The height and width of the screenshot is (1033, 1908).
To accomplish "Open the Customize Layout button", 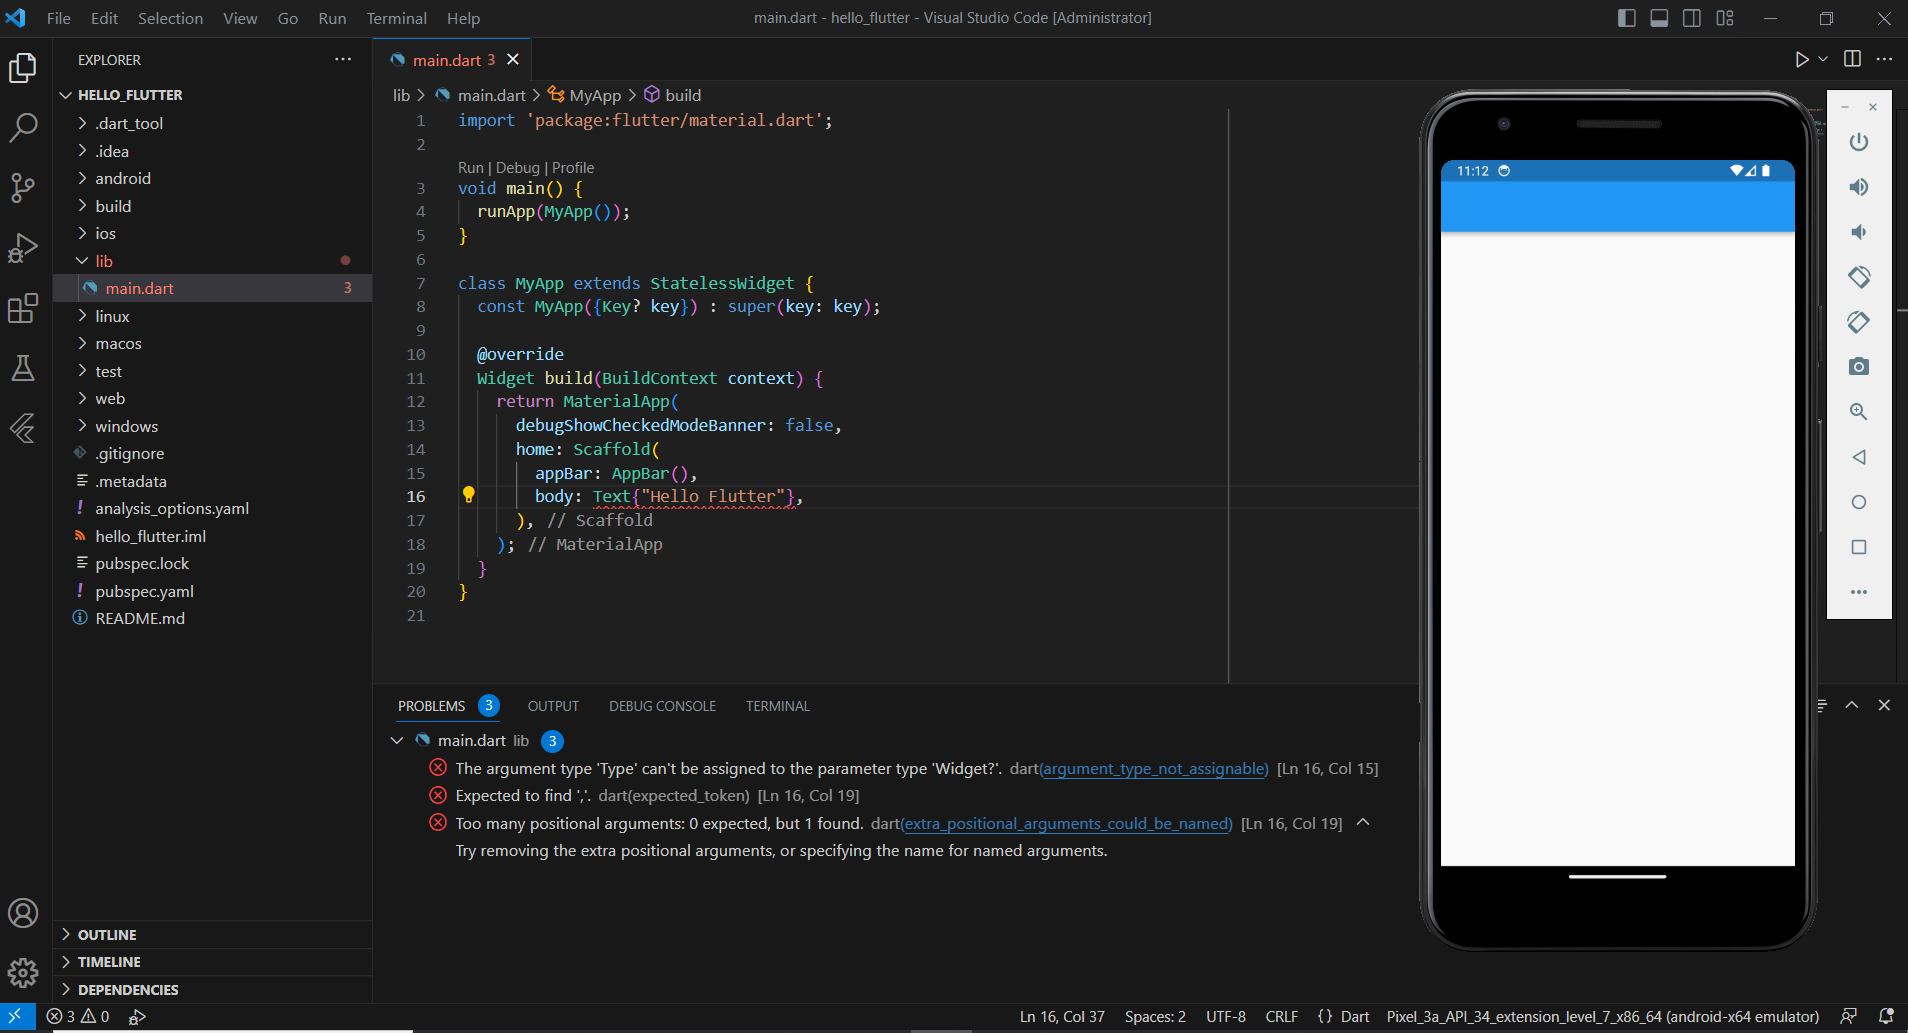I will (x=1725, y=18).
